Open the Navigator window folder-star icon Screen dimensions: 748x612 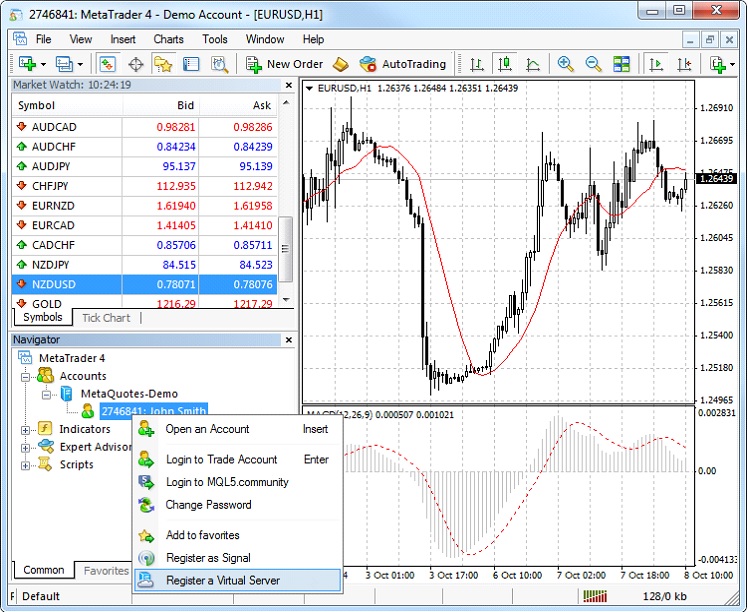click(x=163, y=64)
